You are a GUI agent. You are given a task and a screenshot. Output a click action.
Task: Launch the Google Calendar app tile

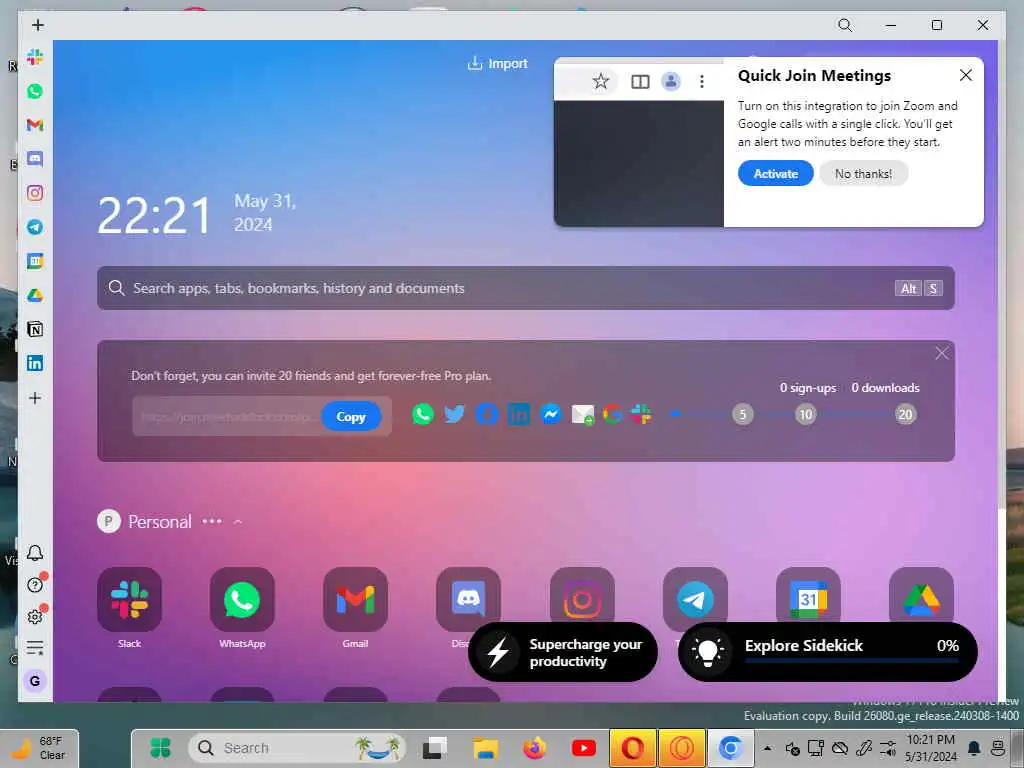(x=808, y=596)
